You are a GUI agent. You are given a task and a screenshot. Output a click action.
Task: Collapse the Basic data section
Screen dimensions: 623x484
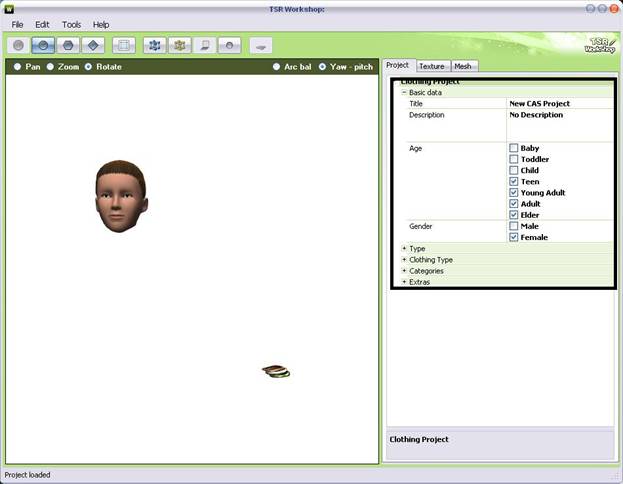(x=404, y=93)
